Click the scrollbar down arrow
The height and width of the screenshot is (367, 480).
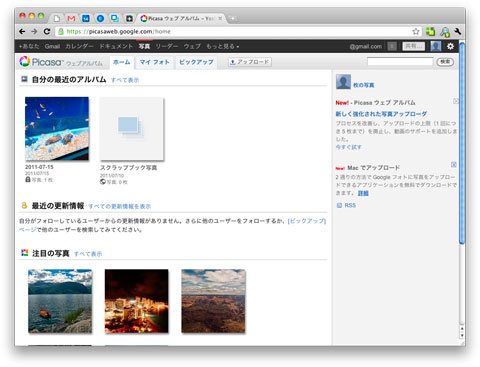[x=462, y=336]
